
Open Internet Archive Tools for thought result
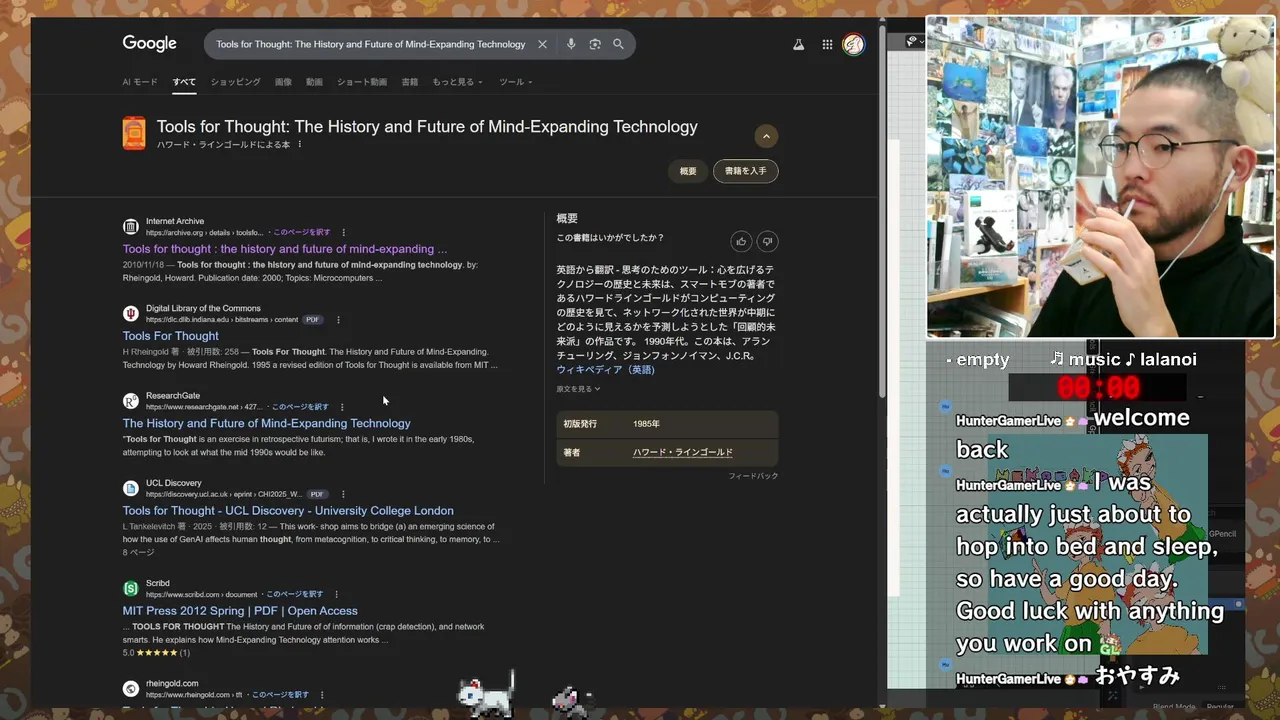point(285,249)
